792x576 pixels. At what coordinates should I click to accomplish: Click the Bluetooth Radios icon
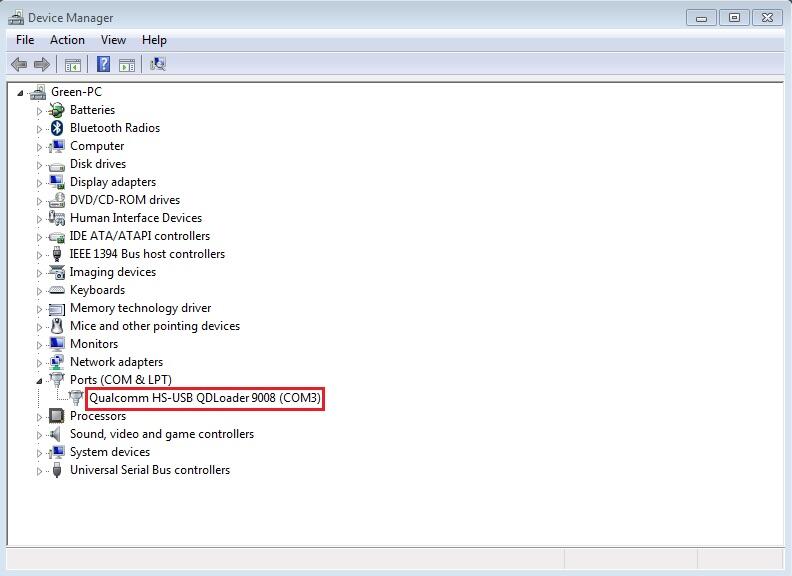pyautogui.click(x=57, y=128)
